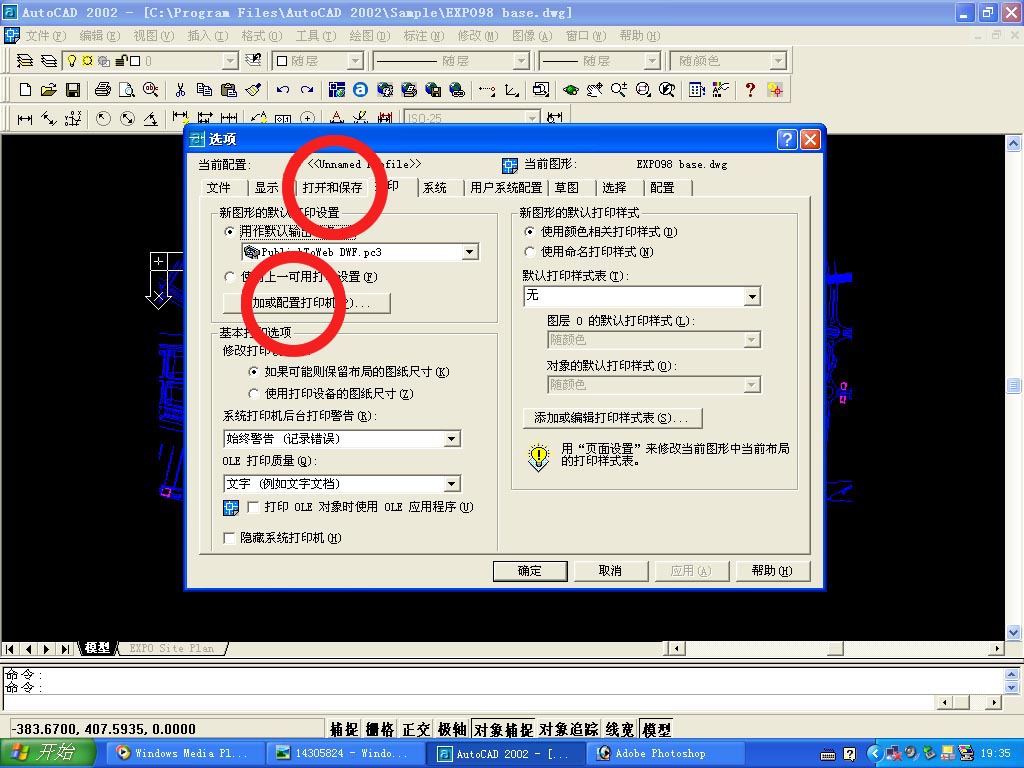
Task: Click the red question mark Help icon
Action: click(x=750, y=90)
